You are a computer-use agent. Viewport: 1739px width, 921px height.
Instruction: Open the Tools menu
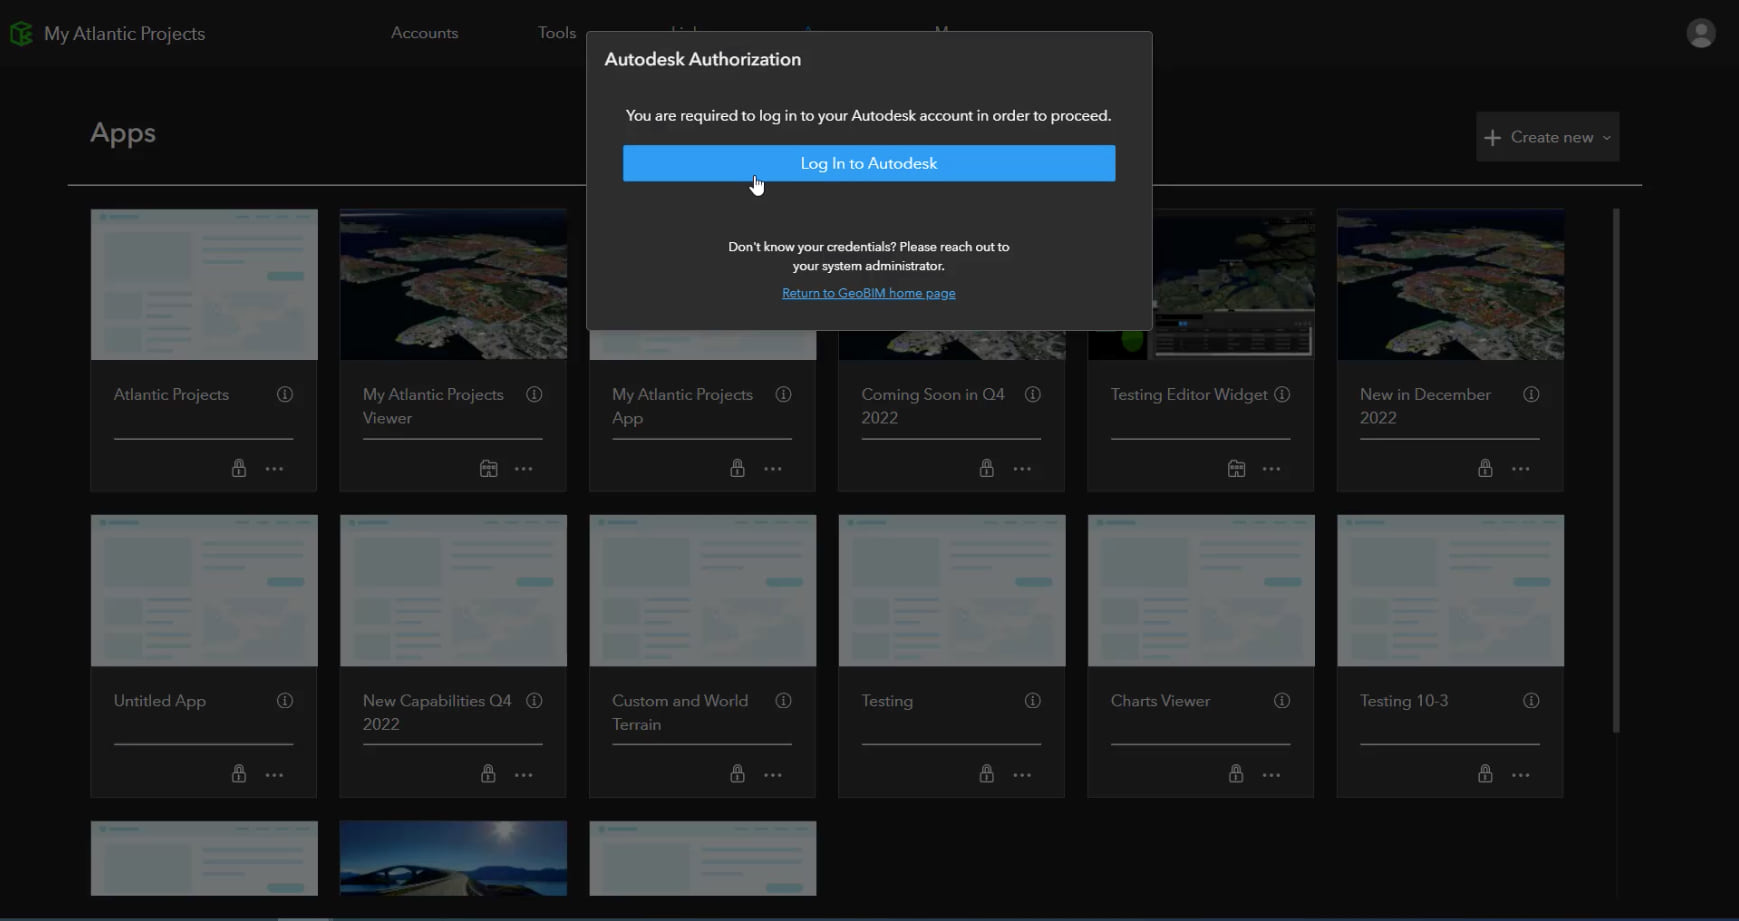[x=557, y=33]
